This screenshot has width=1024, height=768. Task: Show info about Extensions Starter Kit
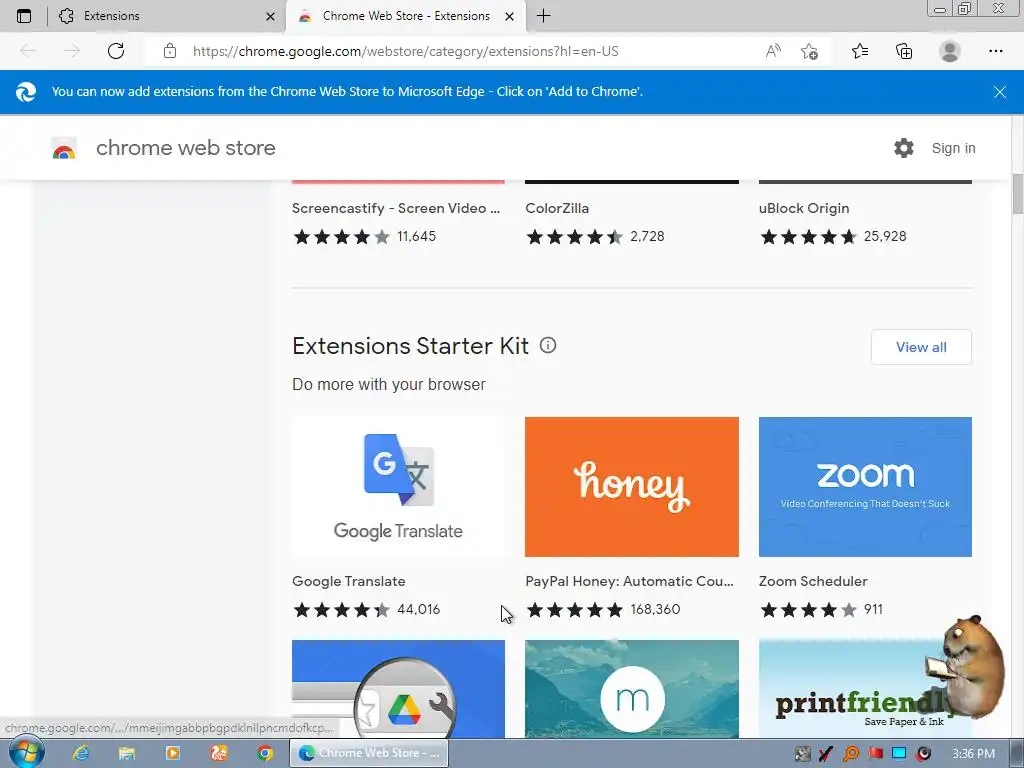tap(548, 345)
